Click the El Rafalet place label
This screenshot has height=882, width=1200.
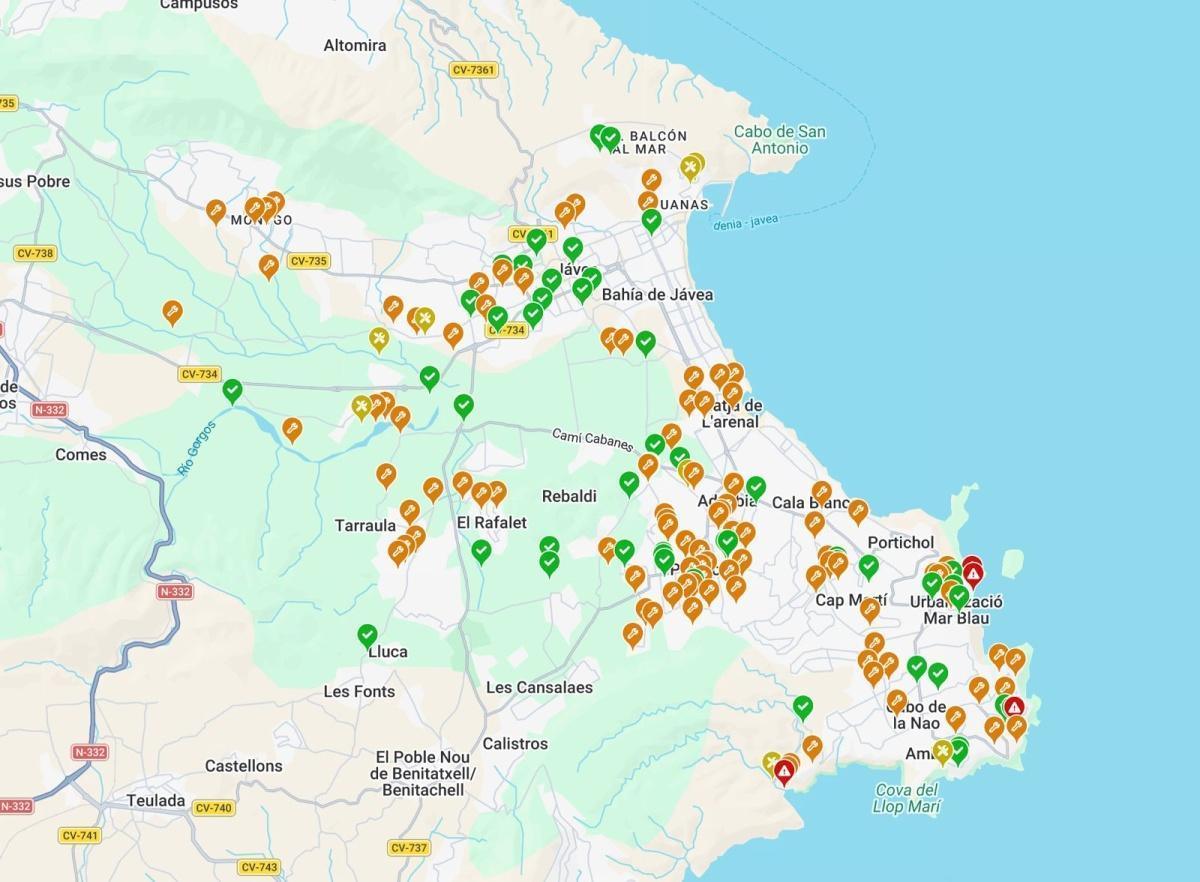point(491,522)
